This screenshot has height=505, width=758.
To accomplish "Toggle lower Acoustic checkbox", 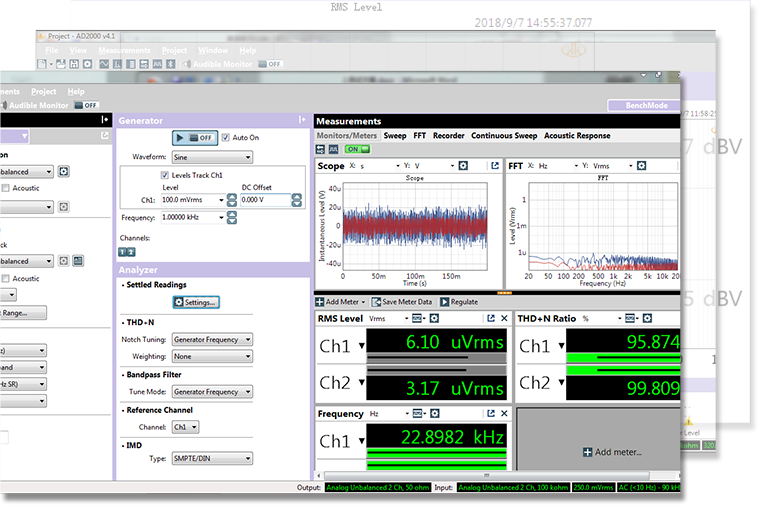I will point(6,278).
